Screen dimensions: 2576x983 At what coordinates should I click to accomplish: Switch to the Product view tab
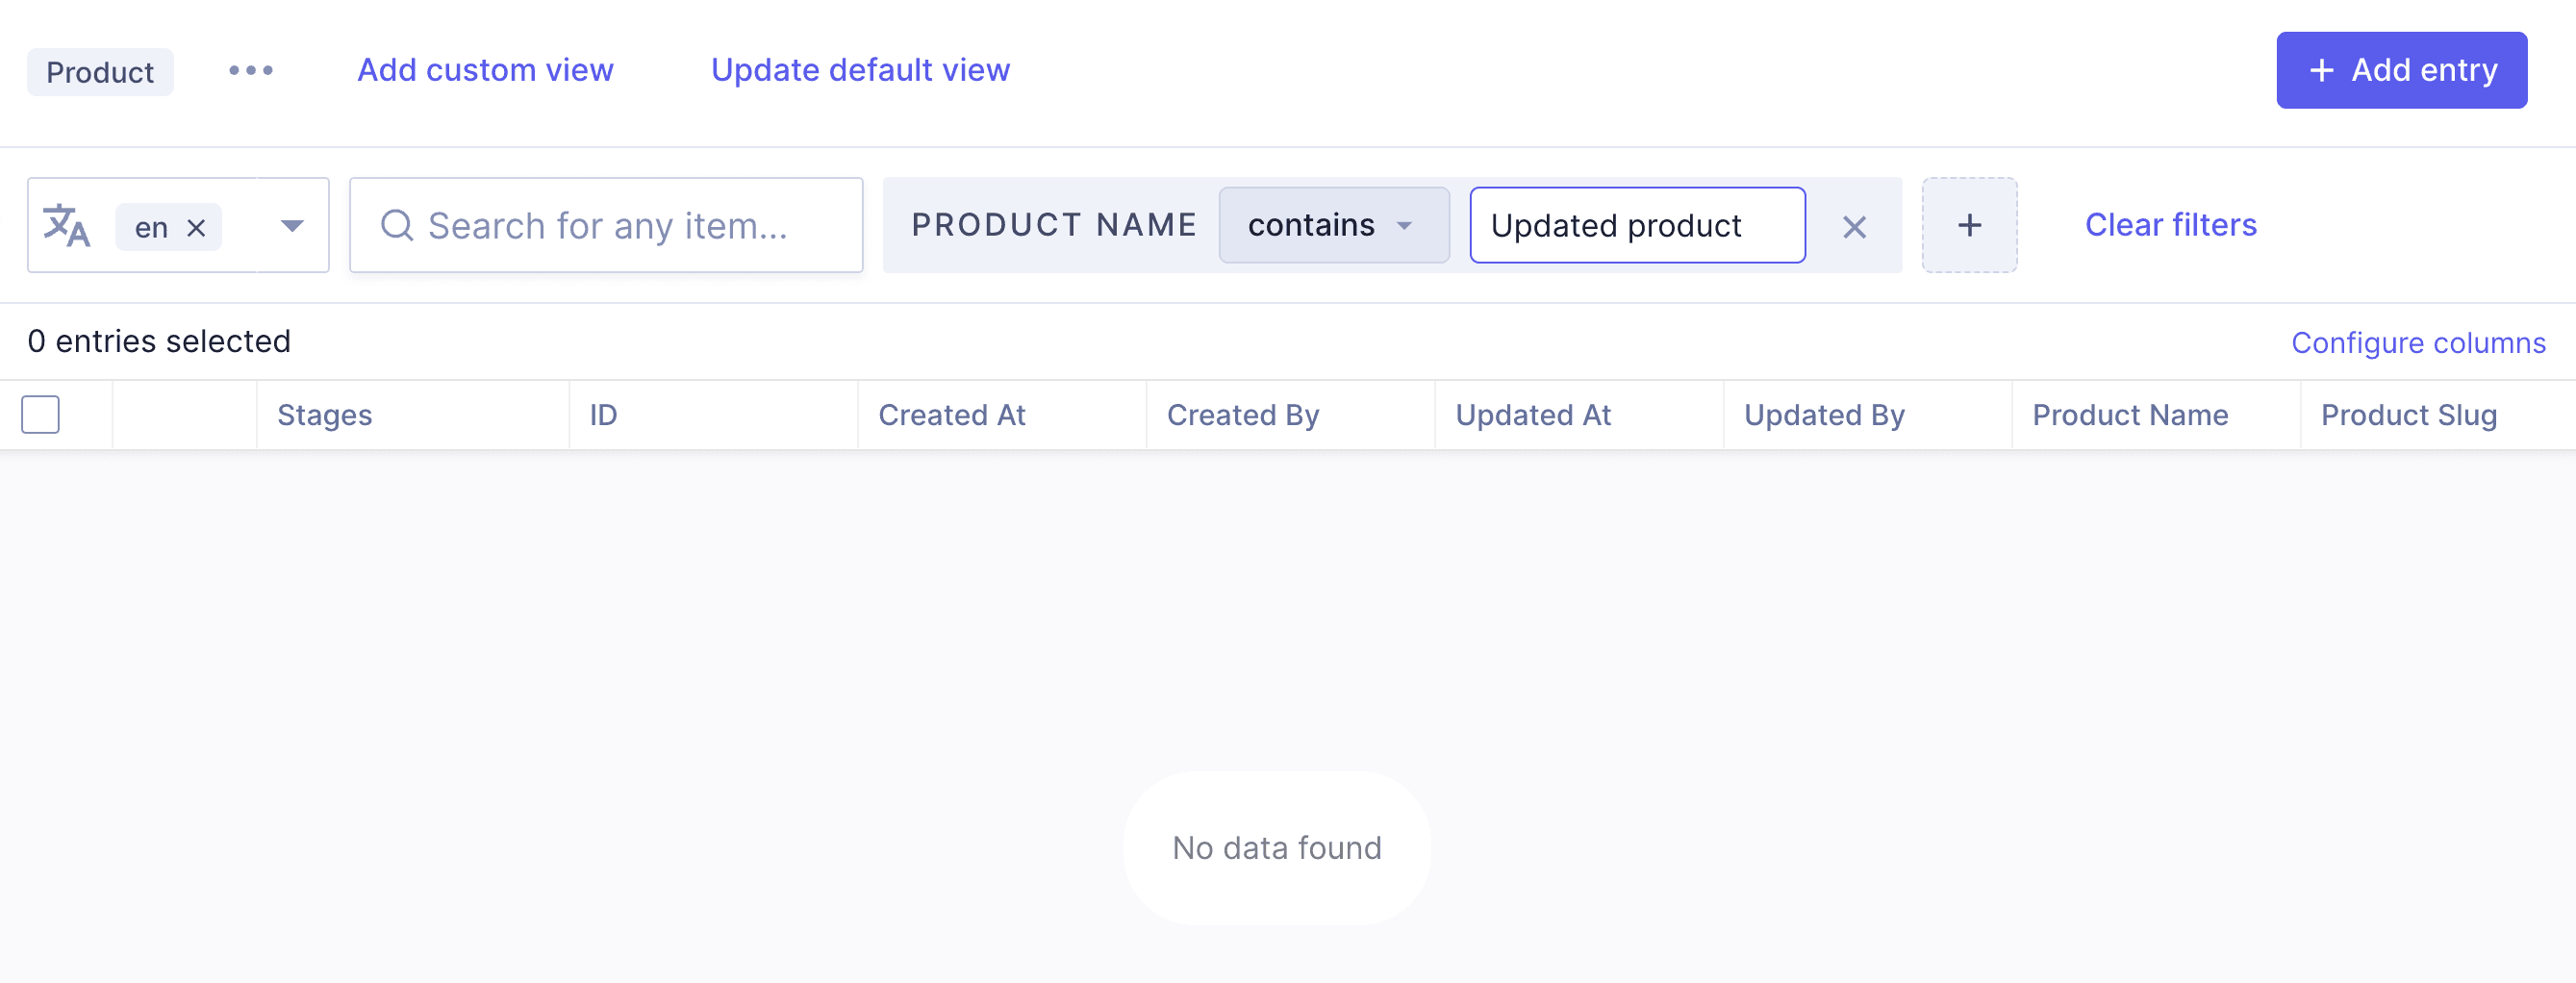100,70
